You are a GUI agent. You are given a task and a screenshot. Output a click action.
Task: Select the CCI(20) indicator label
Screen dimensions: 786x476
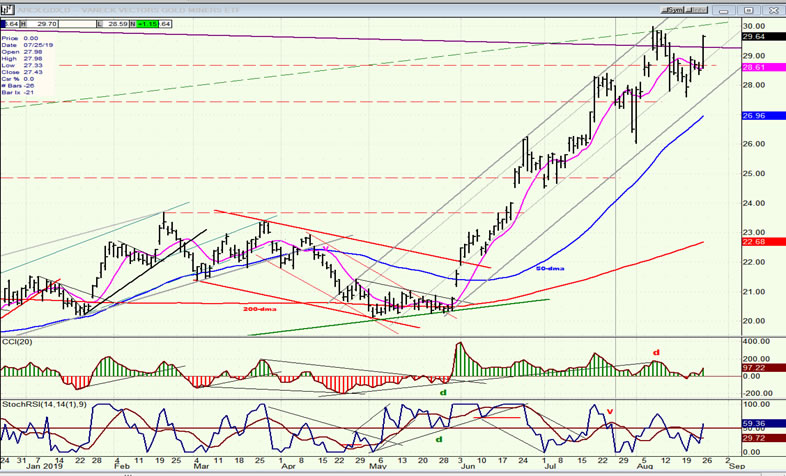18,342
